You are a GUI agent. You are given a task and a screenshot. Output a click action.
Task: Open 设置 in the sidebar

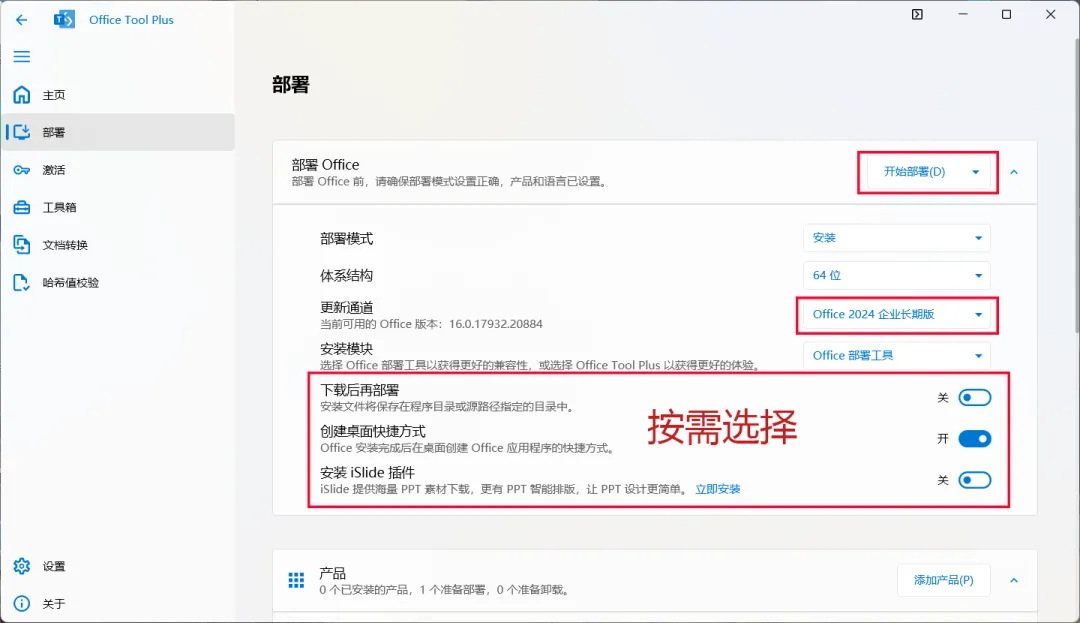tap(118, 566)
